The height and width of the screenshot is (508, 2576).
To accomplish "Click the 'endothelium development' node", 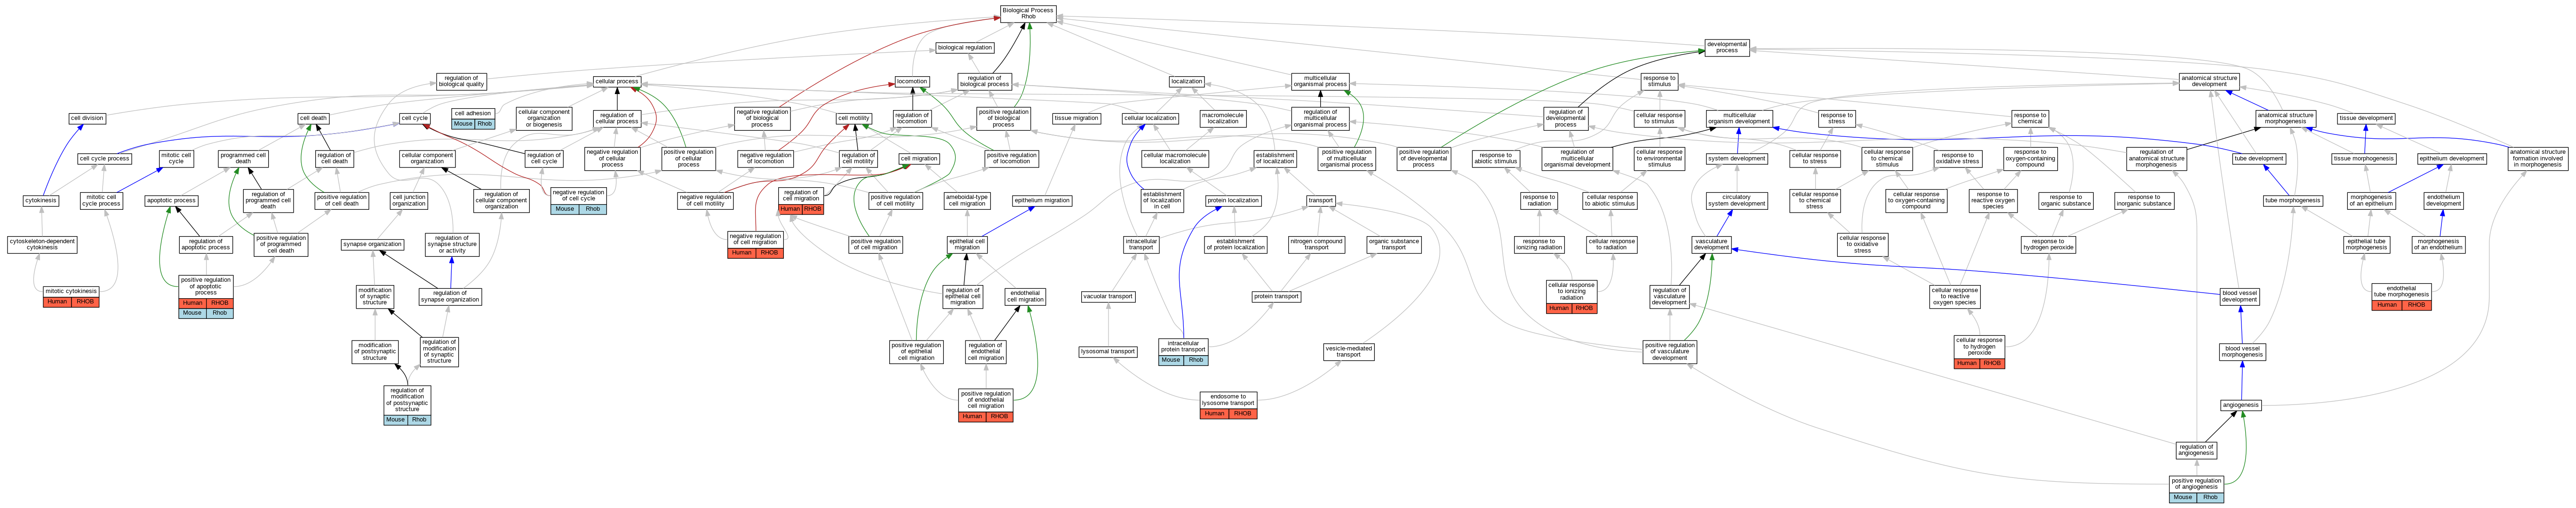I will (x=2444, y=200).
